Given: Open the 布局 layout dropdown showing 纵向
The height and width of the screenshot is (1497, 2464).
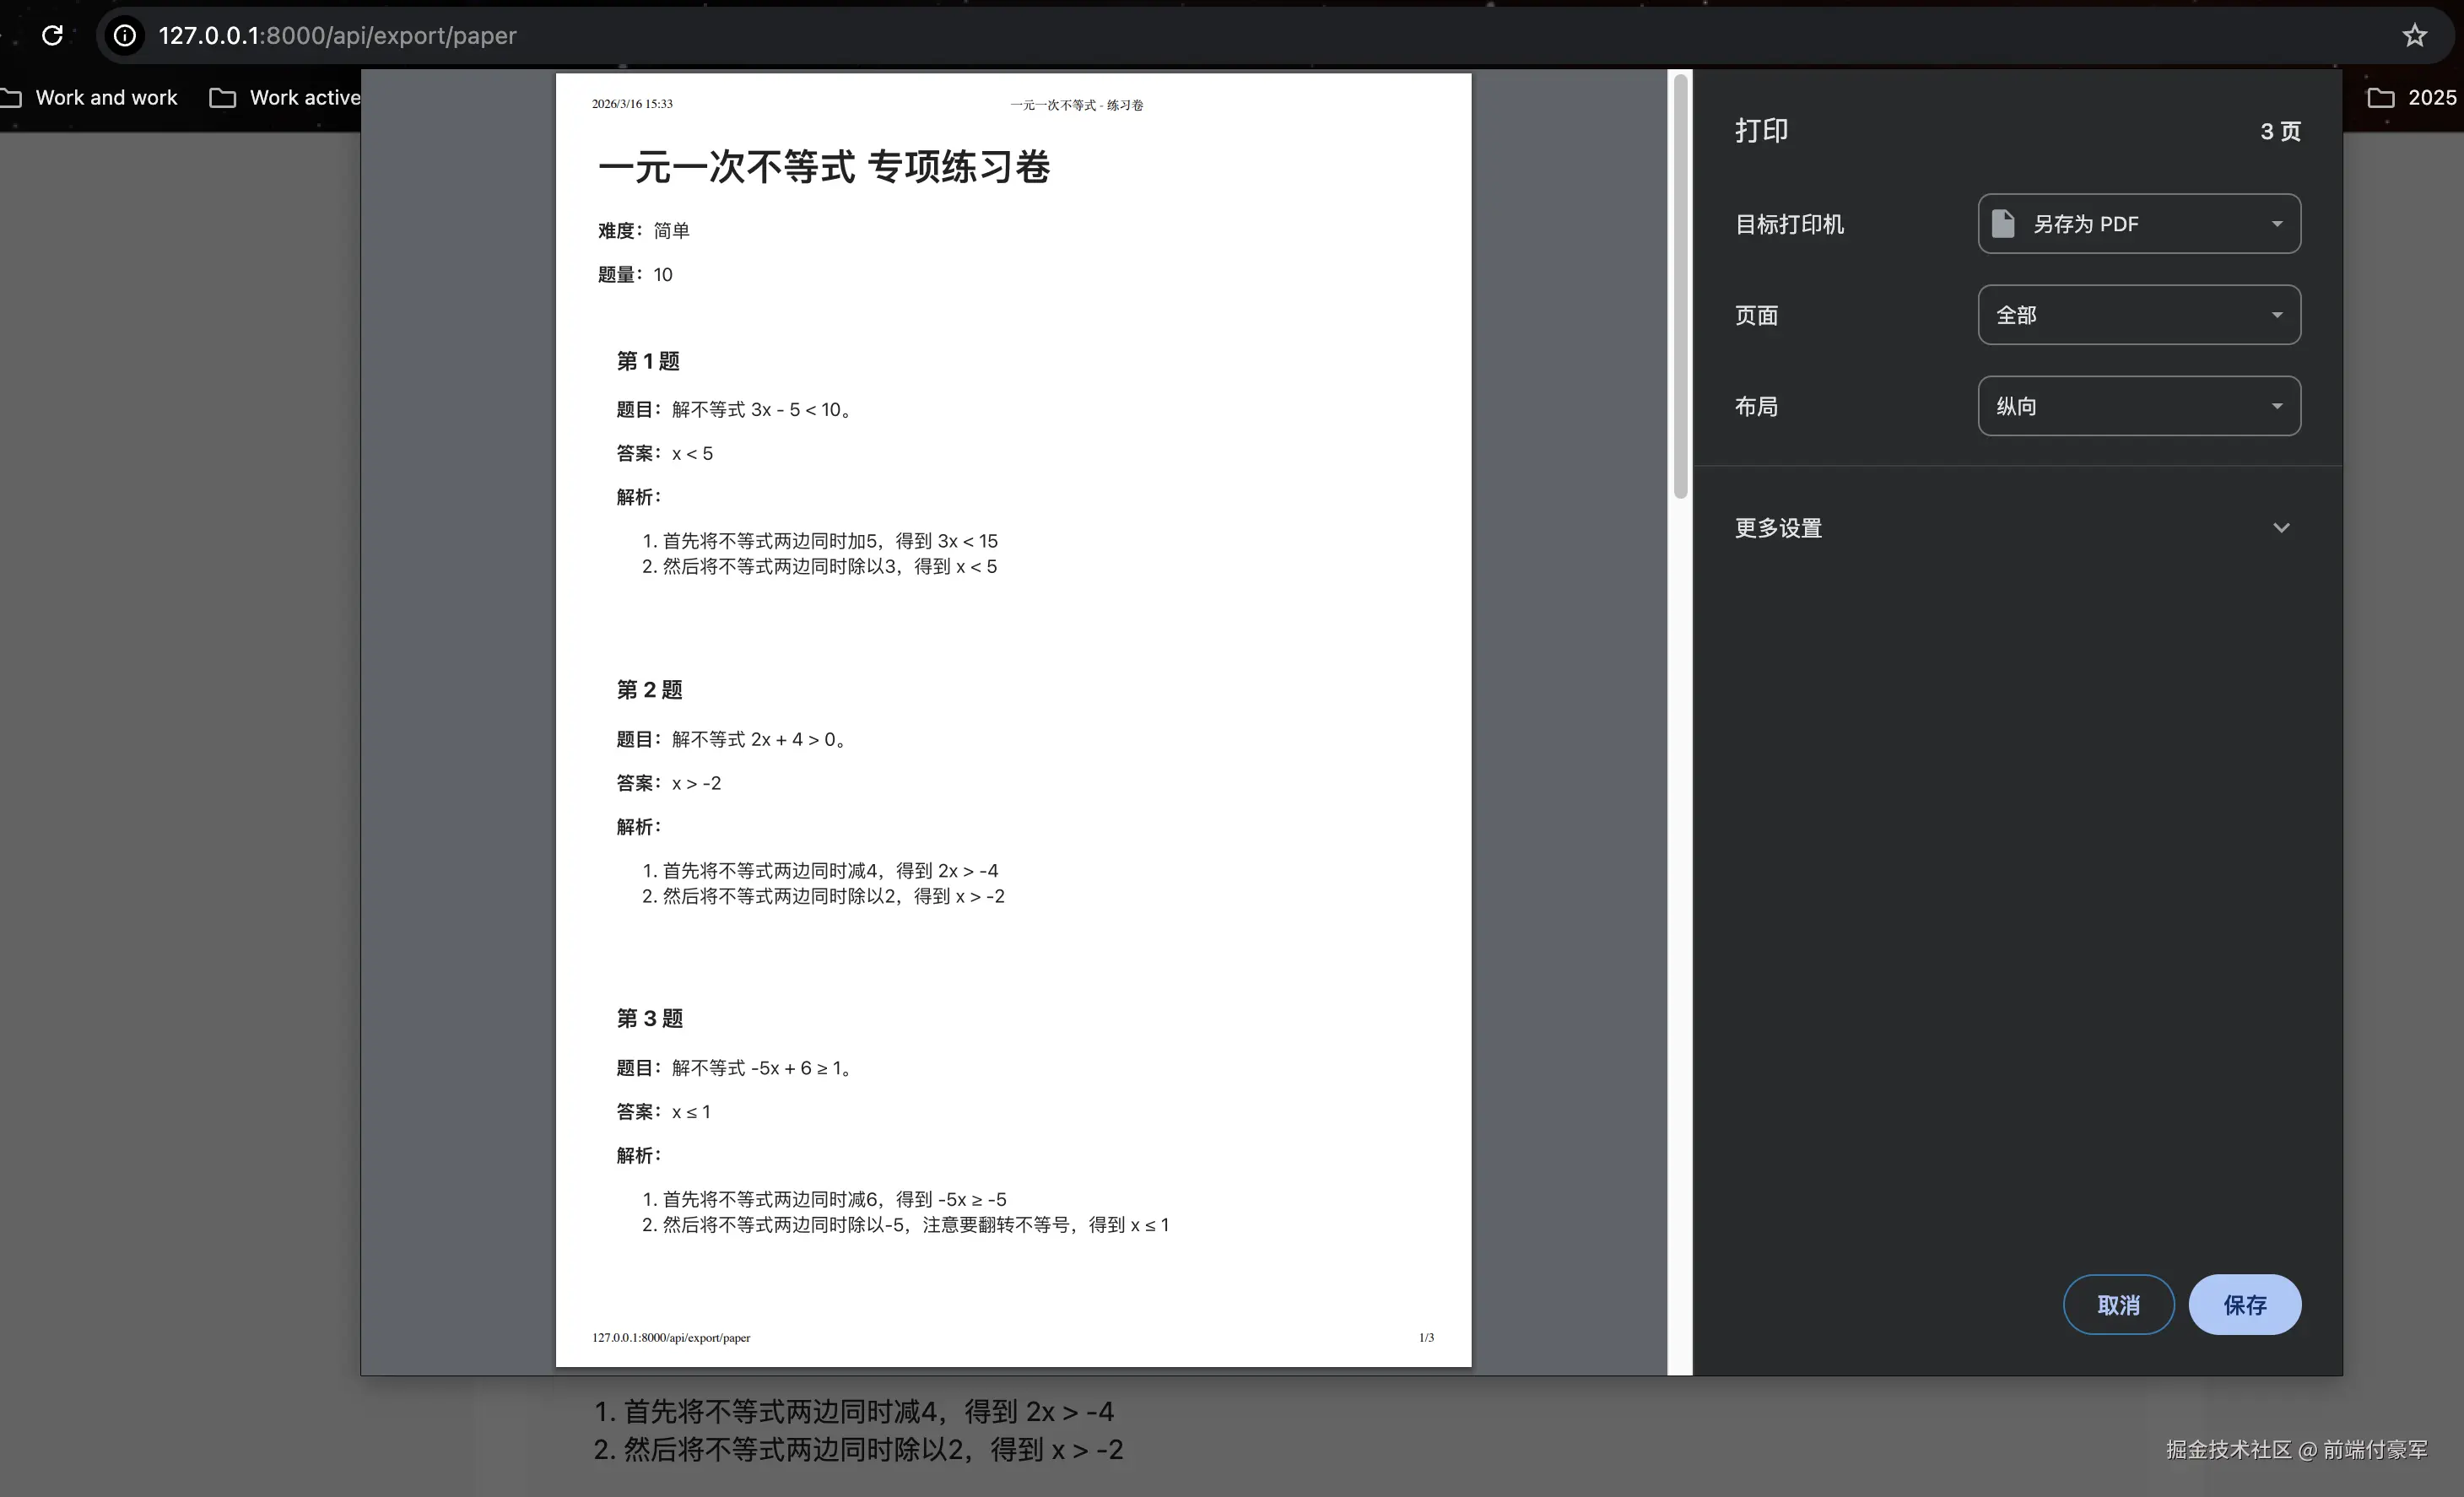Looking at the screenshot, I should tap(2138, 406).
